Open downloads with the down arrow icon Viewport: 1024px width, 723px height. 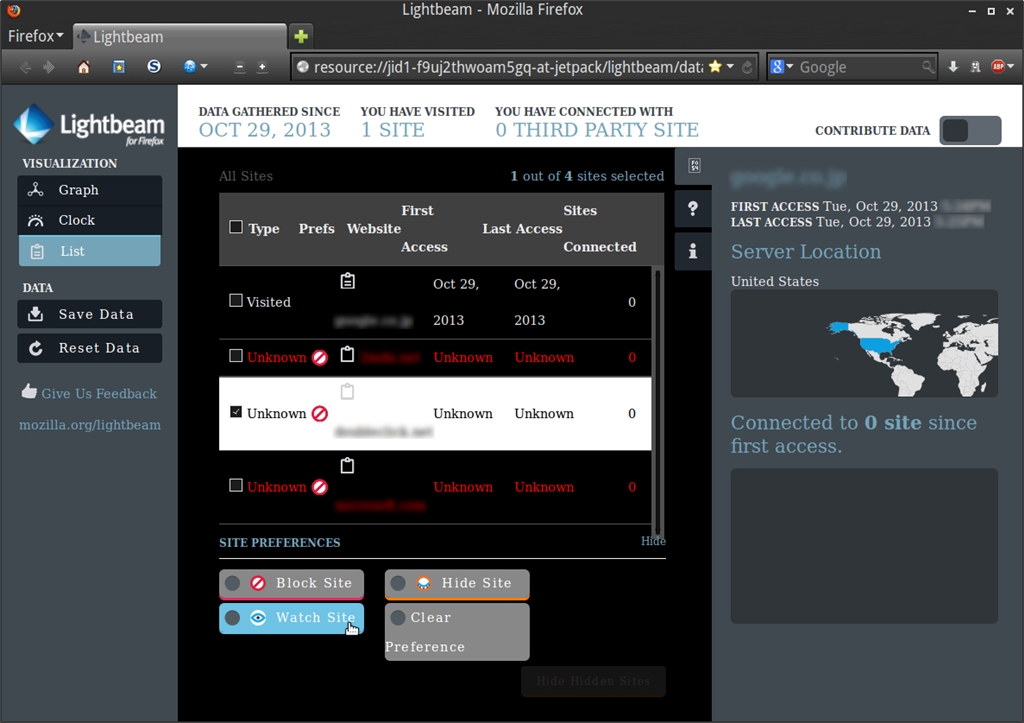[x=953, y=67]
